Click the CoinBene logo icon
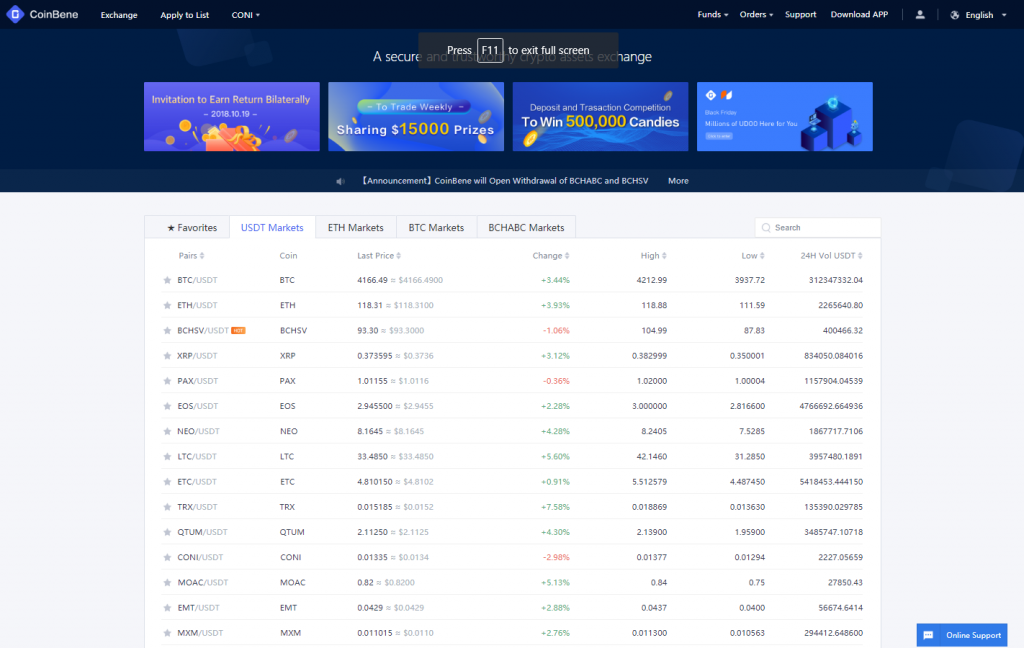The width and height of the screenshot is (1024, 648). (15, 14)
